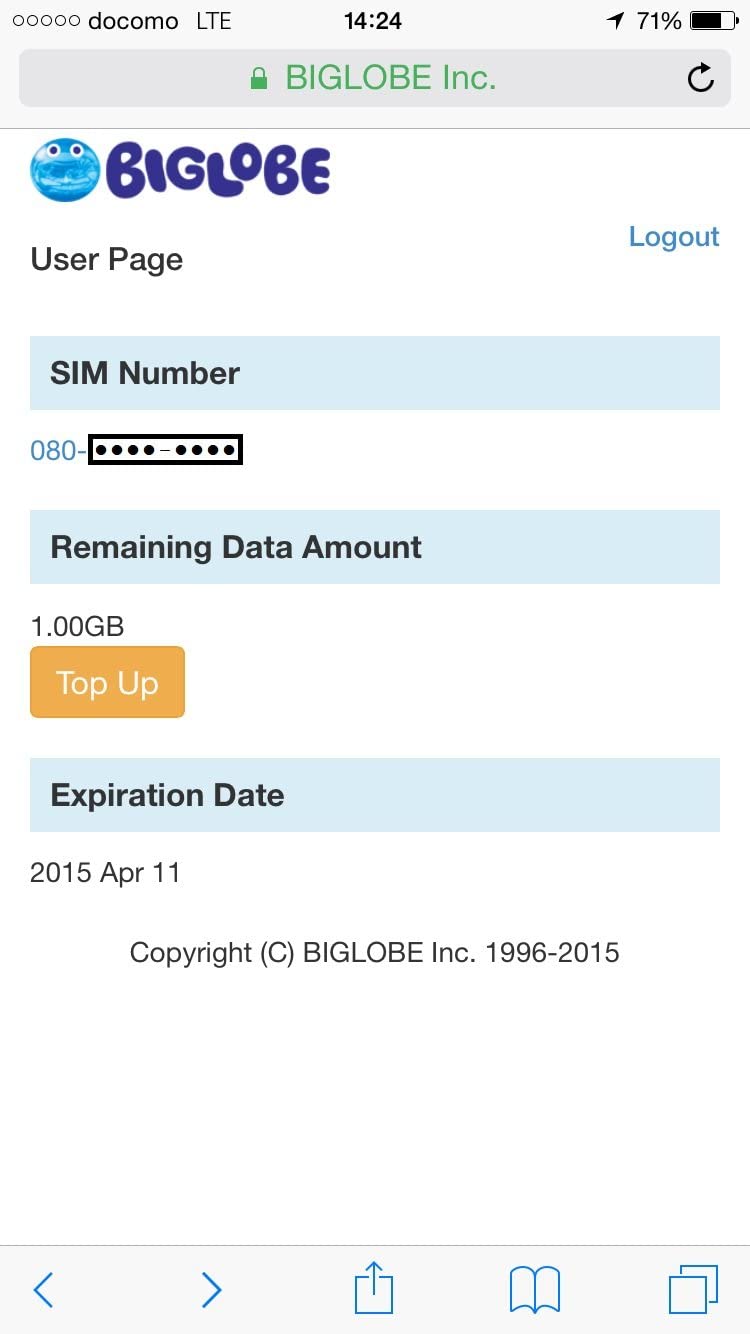Select the SIM Number section header
Image resolution: width=750 pixels, height=1334 pixels.
375,373
